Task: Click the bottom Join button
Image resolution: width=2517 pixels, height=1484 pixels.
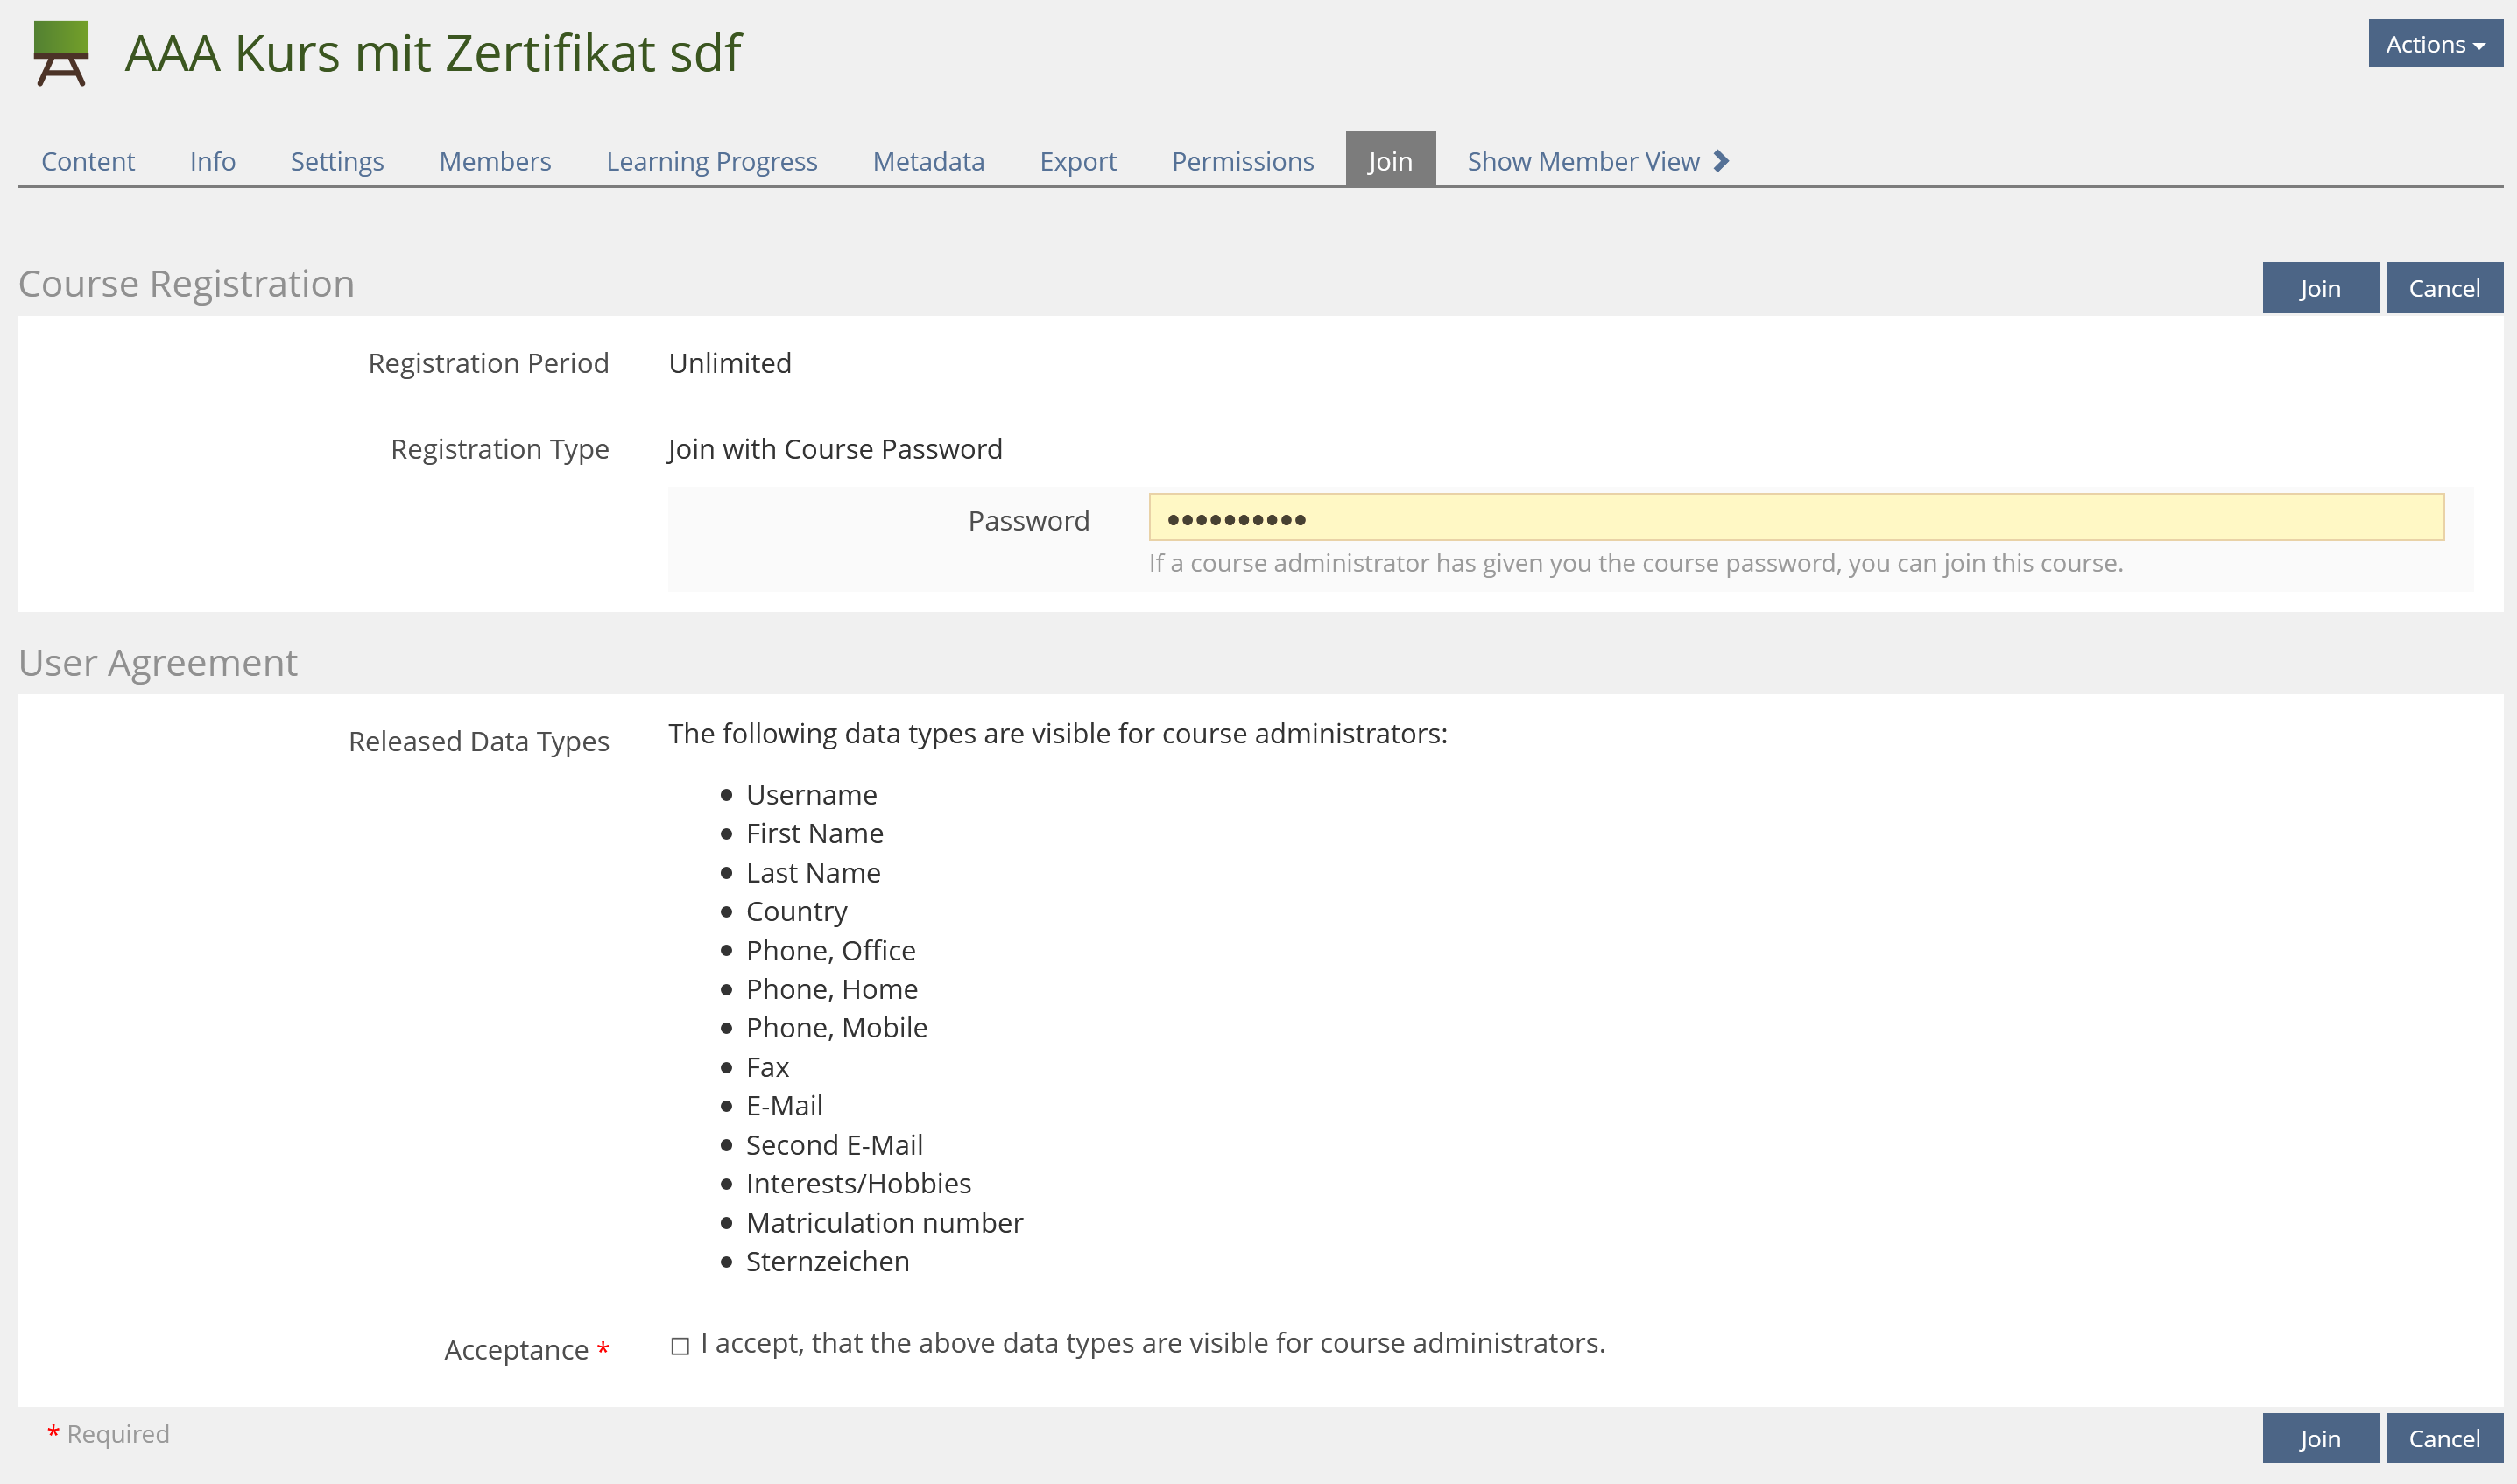Action: [2319, 1438]
